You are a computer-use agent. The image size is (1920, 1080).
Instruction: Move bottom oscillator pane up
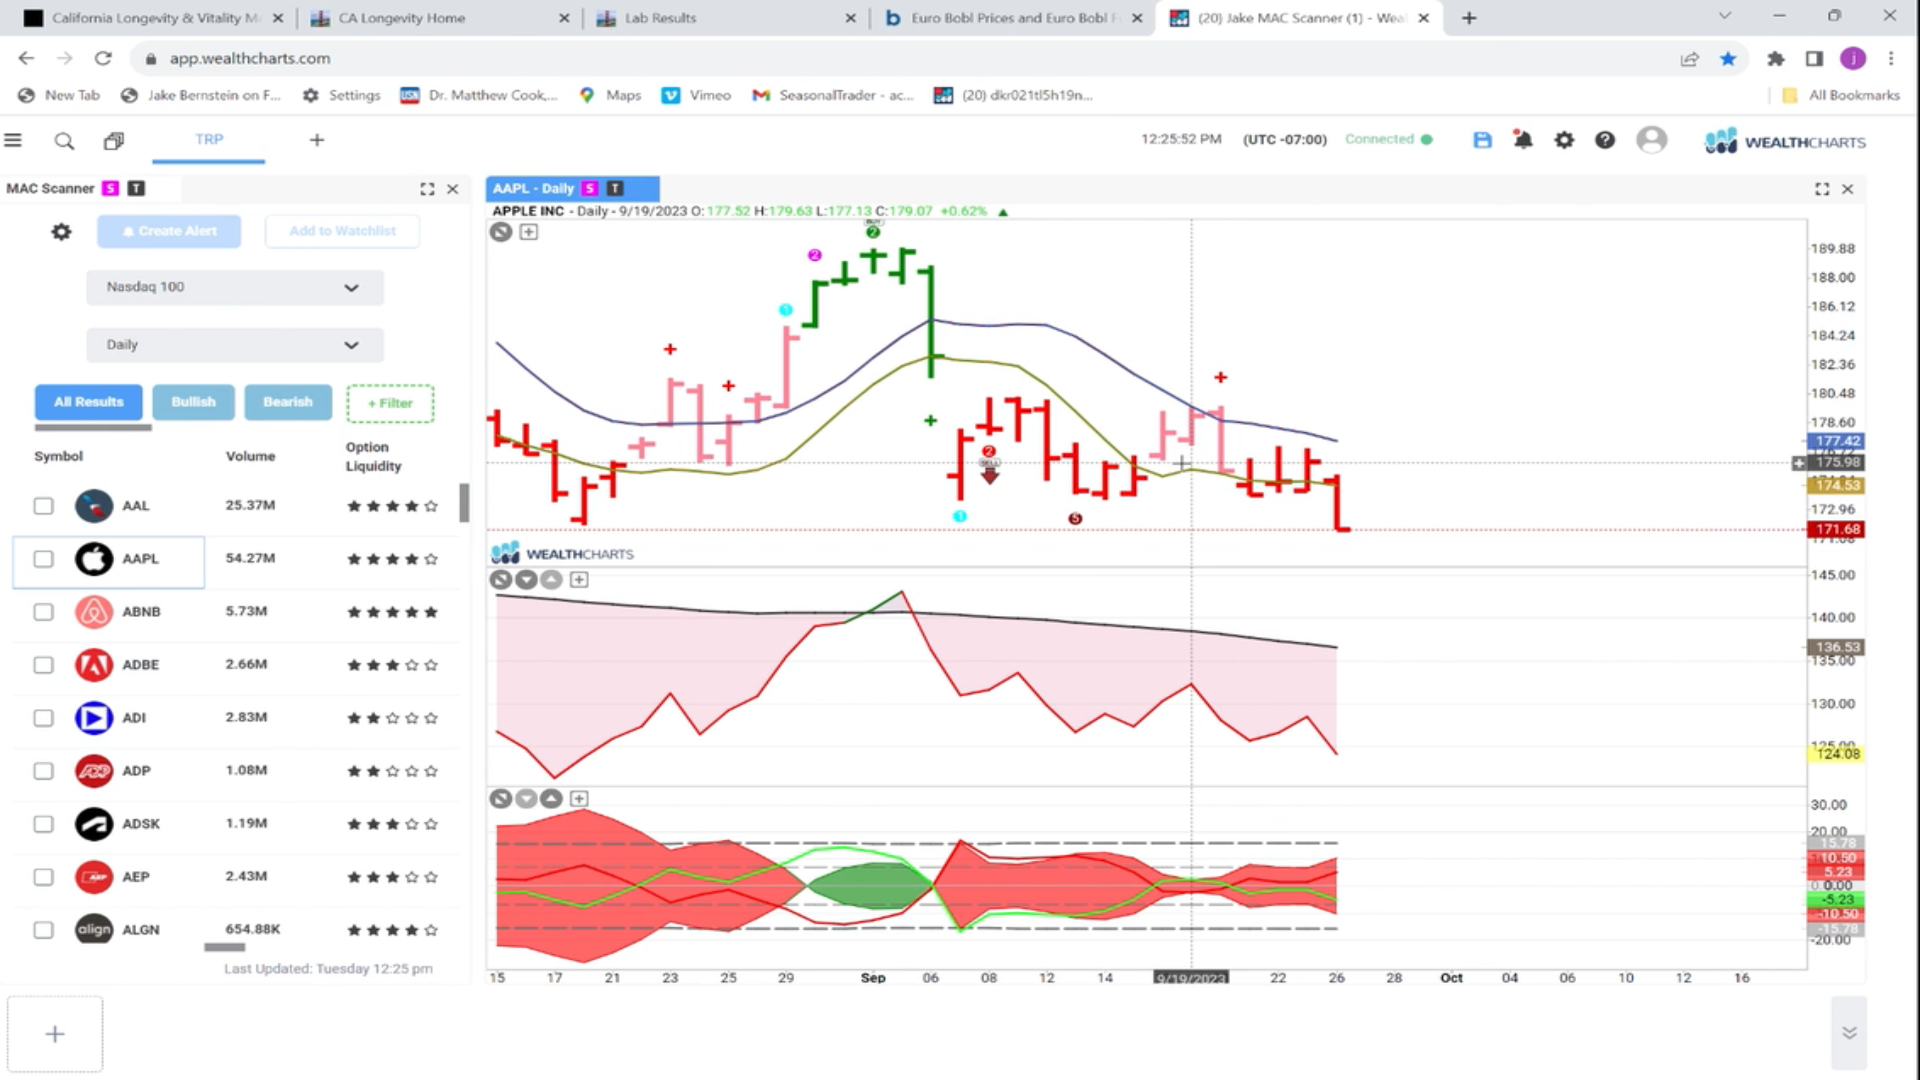click(x=551, y=799)
